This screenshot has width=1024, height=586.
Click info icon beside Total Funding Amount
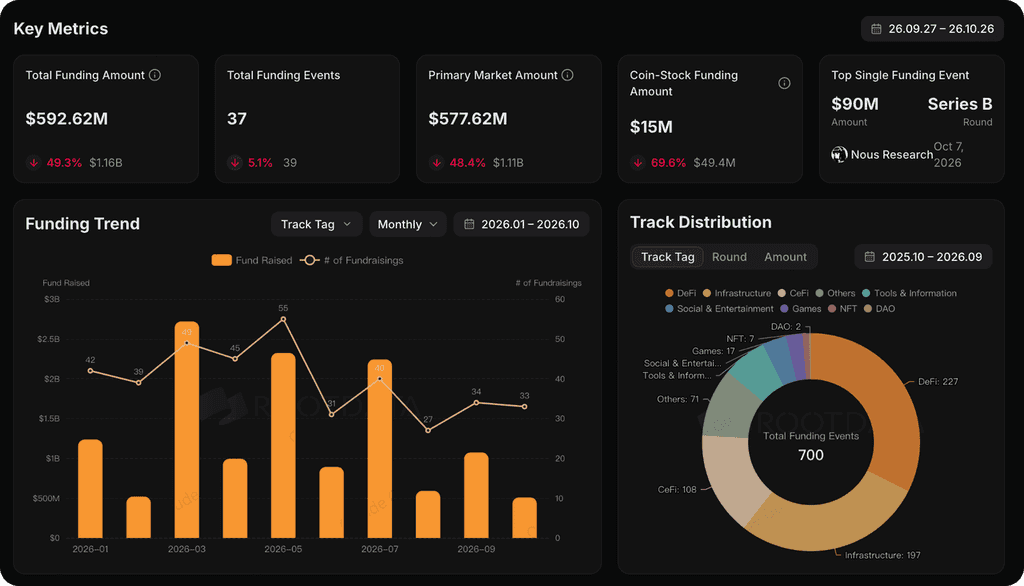(x=155, y=75)
